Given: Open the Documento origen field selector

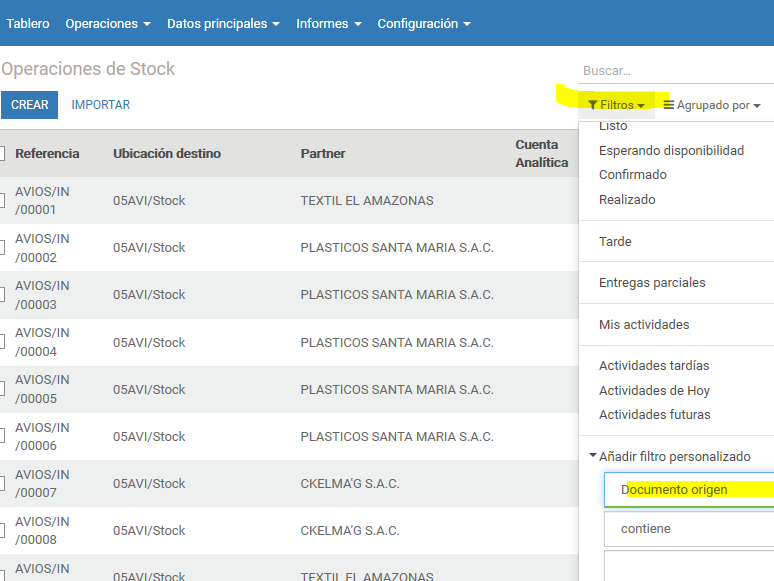Looking at the screenshot, I should [x=689, y=490].
